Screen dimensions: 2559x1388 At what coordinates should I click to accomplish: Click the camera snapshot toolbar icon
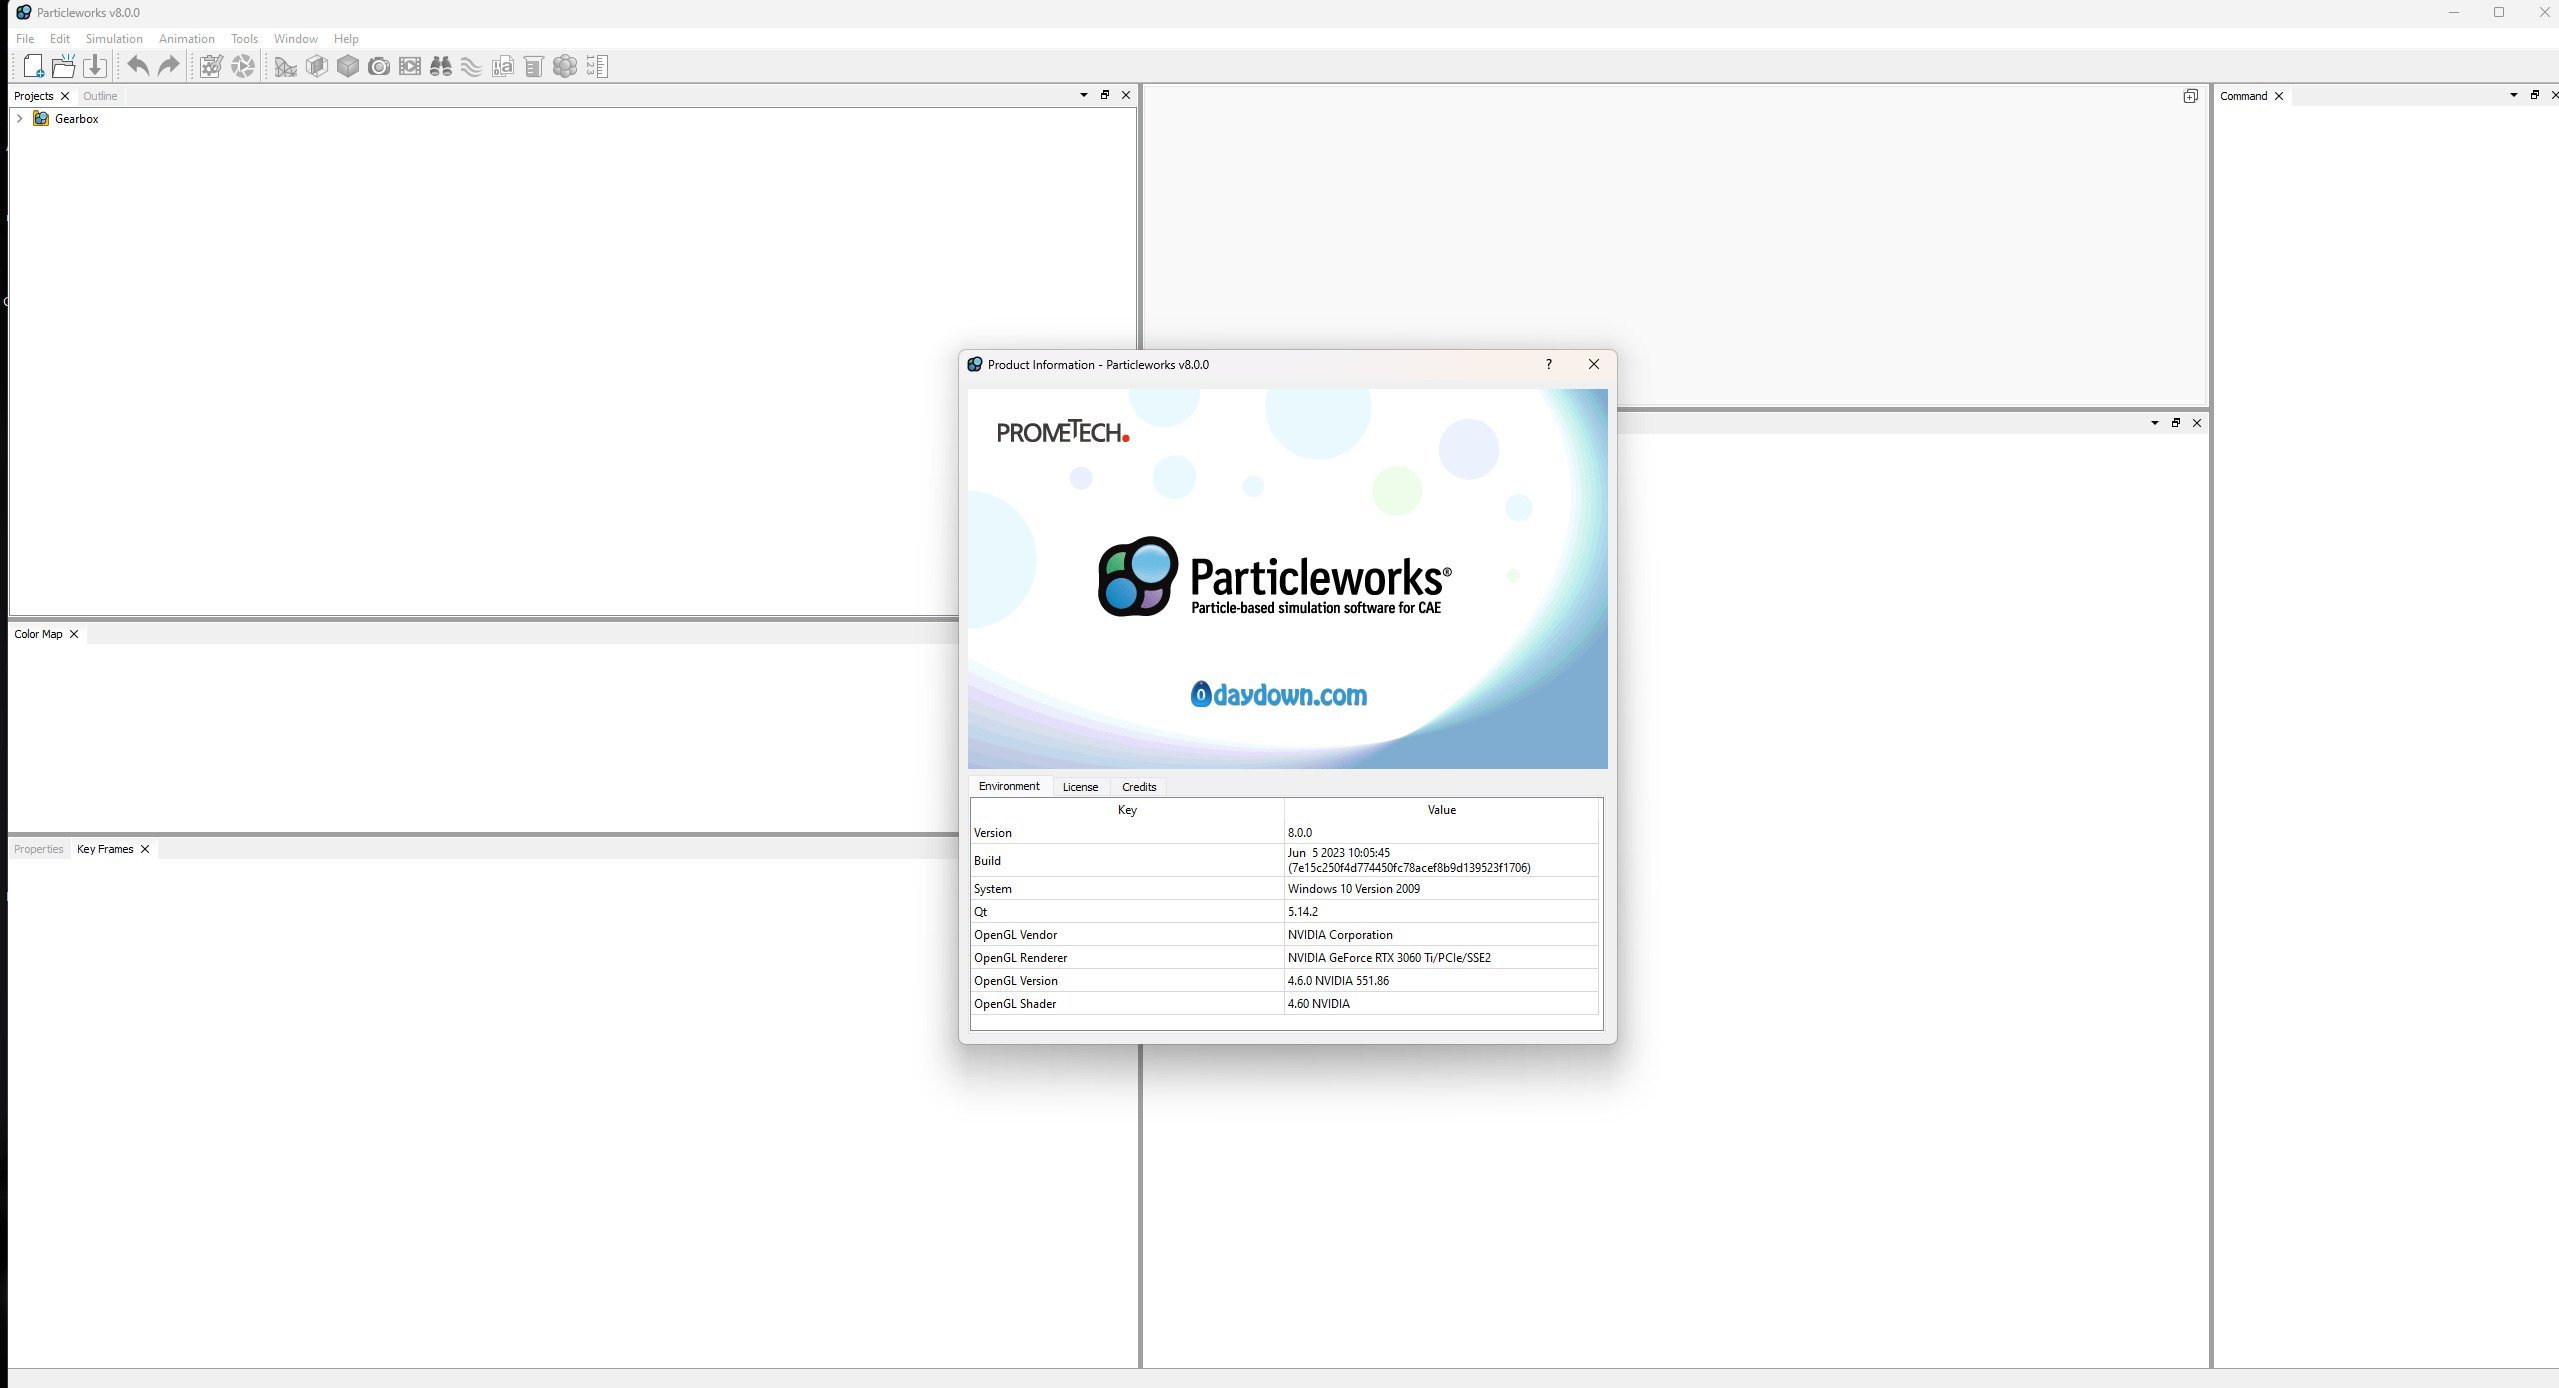[379, 67]
